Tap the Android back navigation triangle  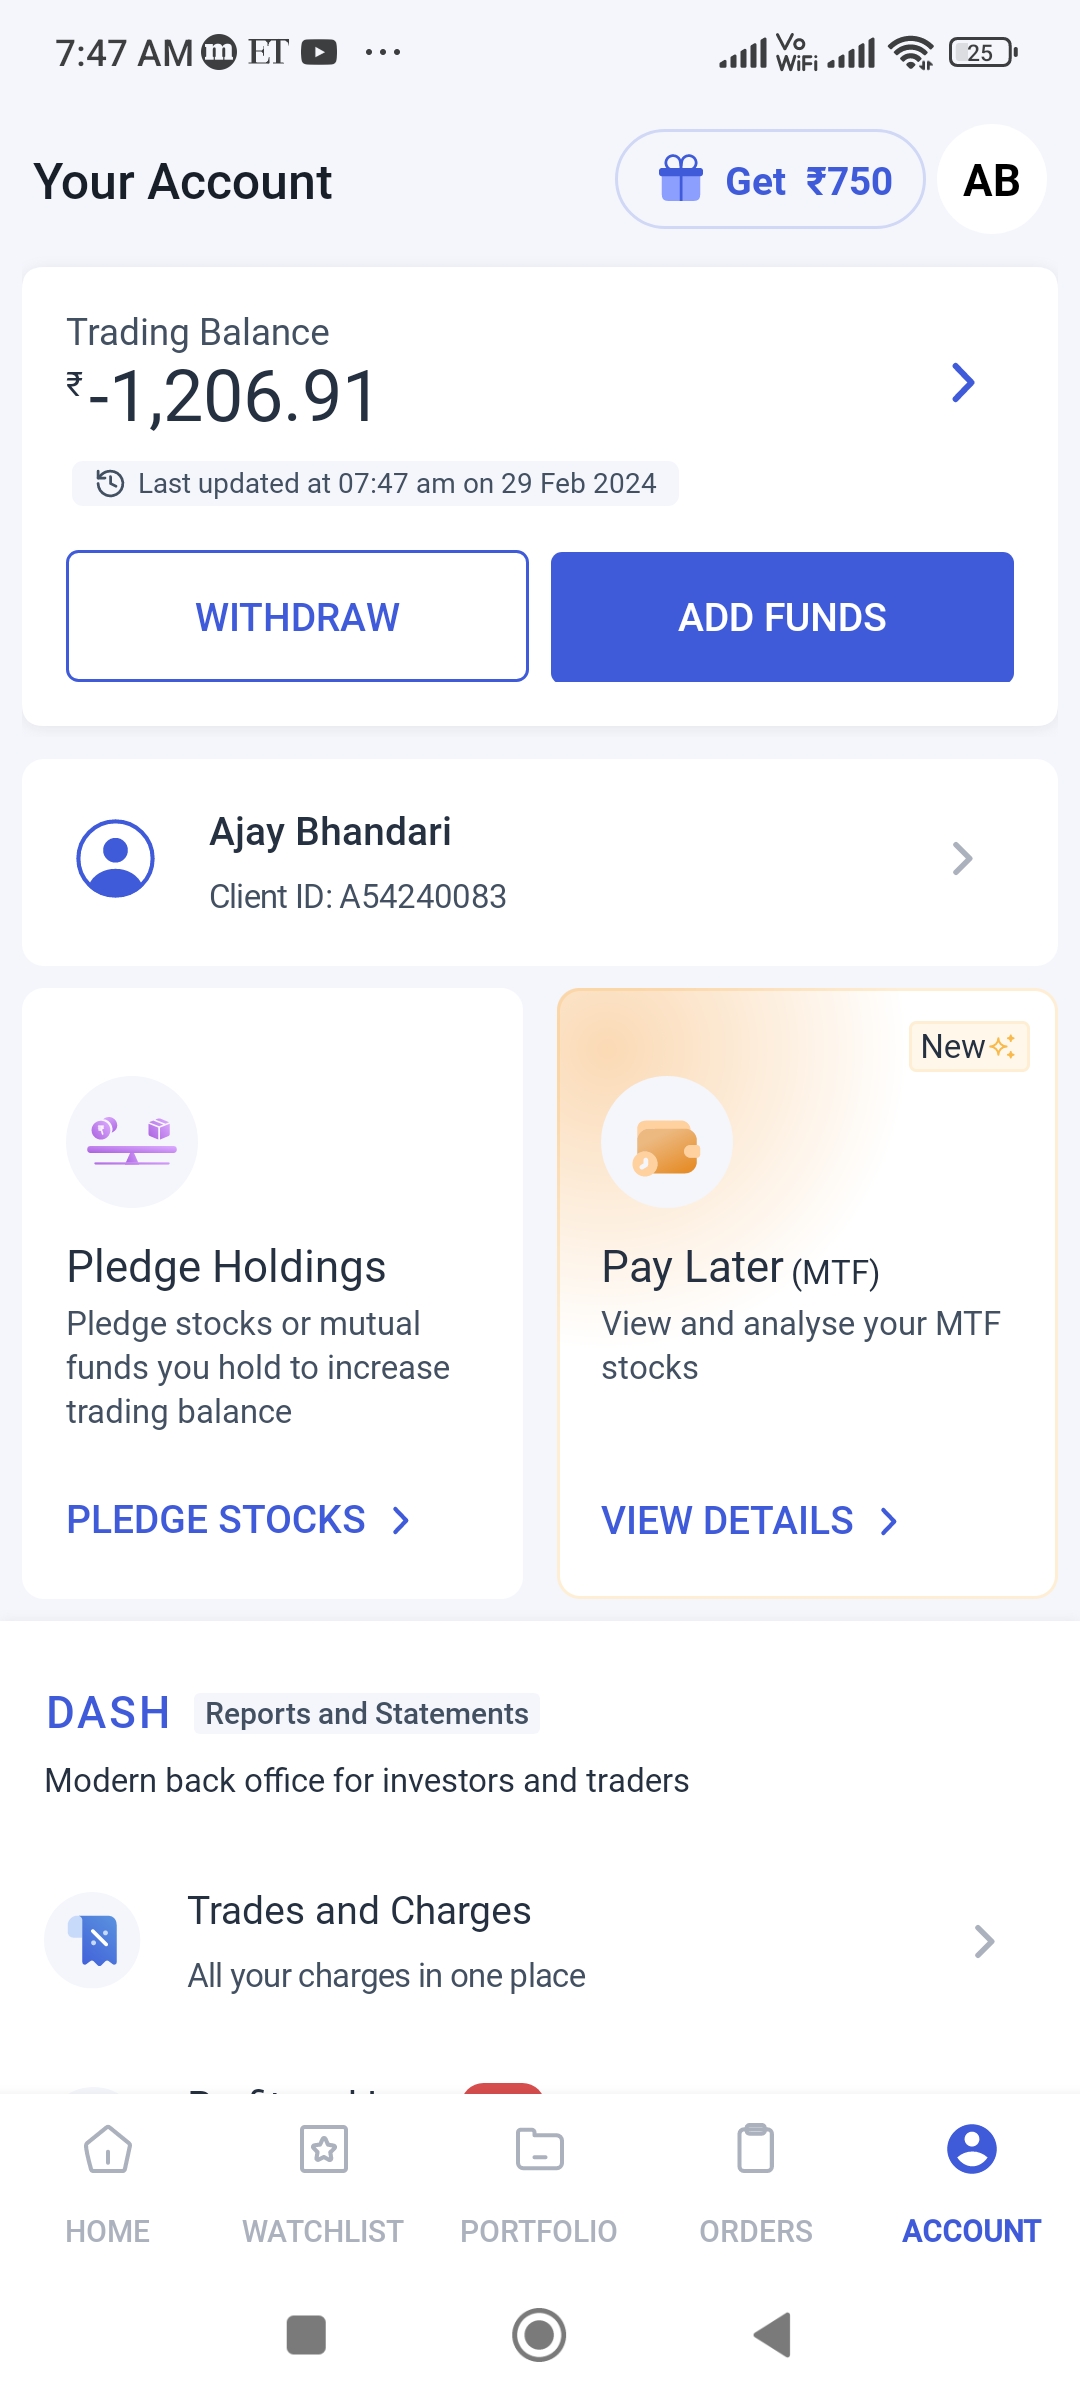(772, 2335)
